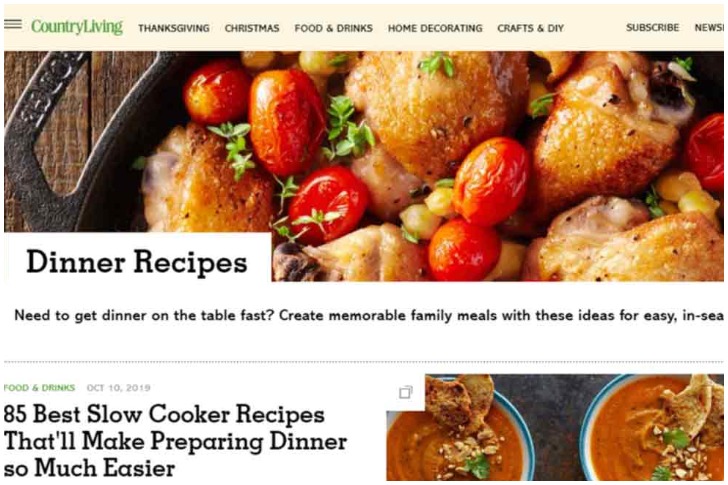Image resolution: width=728 pixels, height=485 pixels.
Task: Click the Newsletter link in header
Action: click(x=709, y=28)
